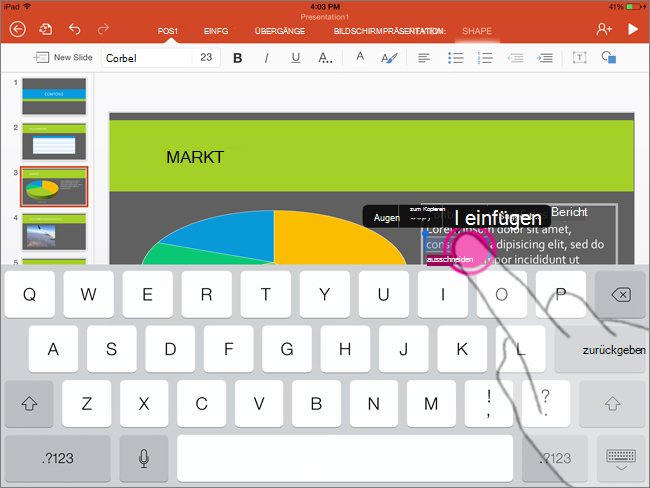Add a New Slide

coord(63,58)
